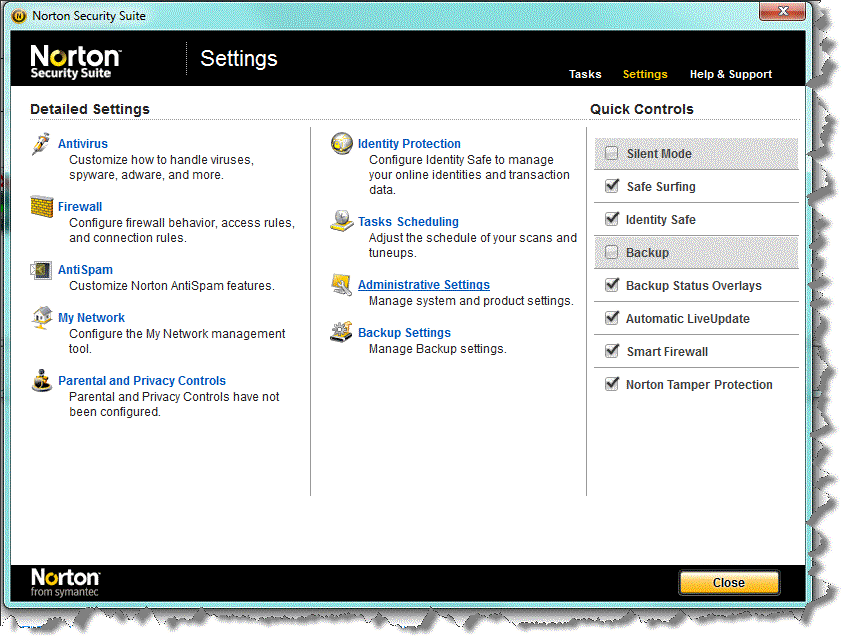The height and width of the screenshot is (637, 843).
Task: Click the Norton Security Suite header logo
Action: coord(76,61)
